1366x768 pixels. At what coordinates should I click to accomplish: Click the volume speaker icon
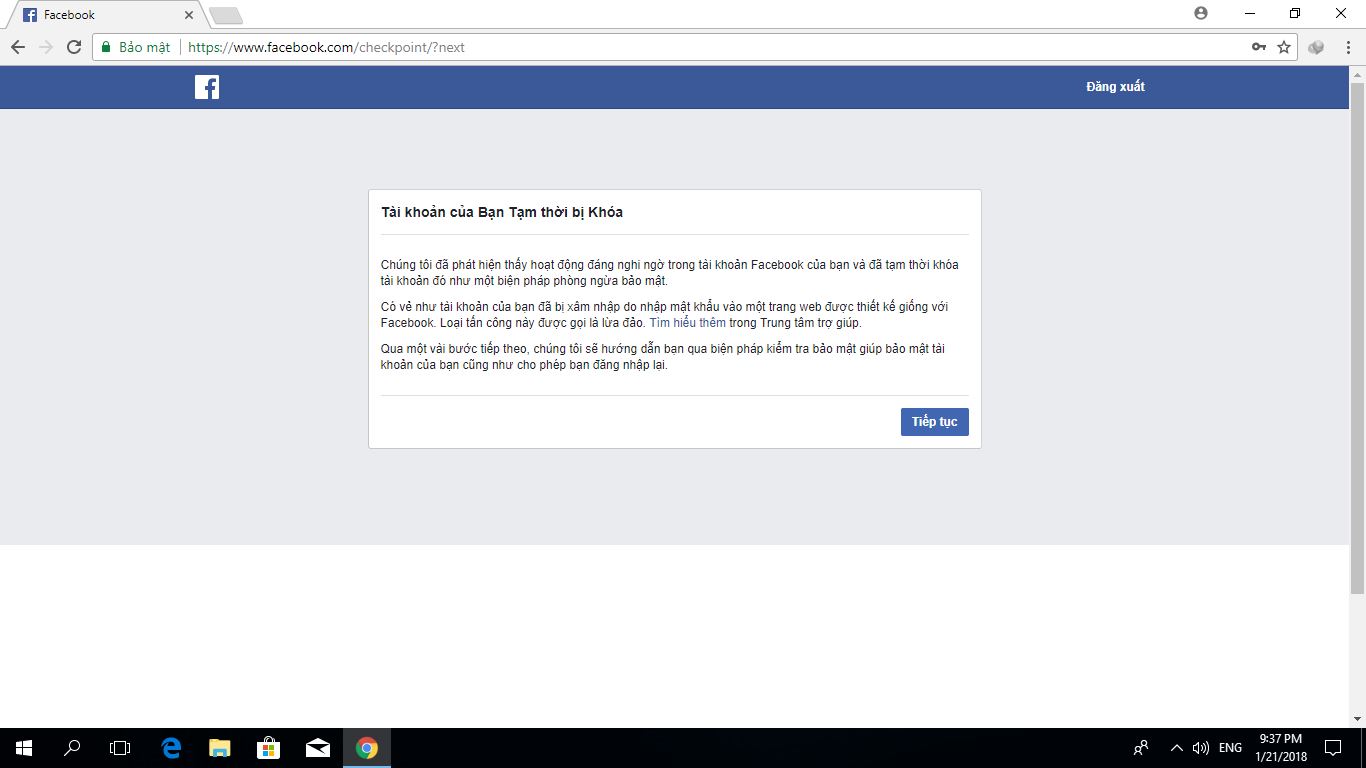point(1201,748)
